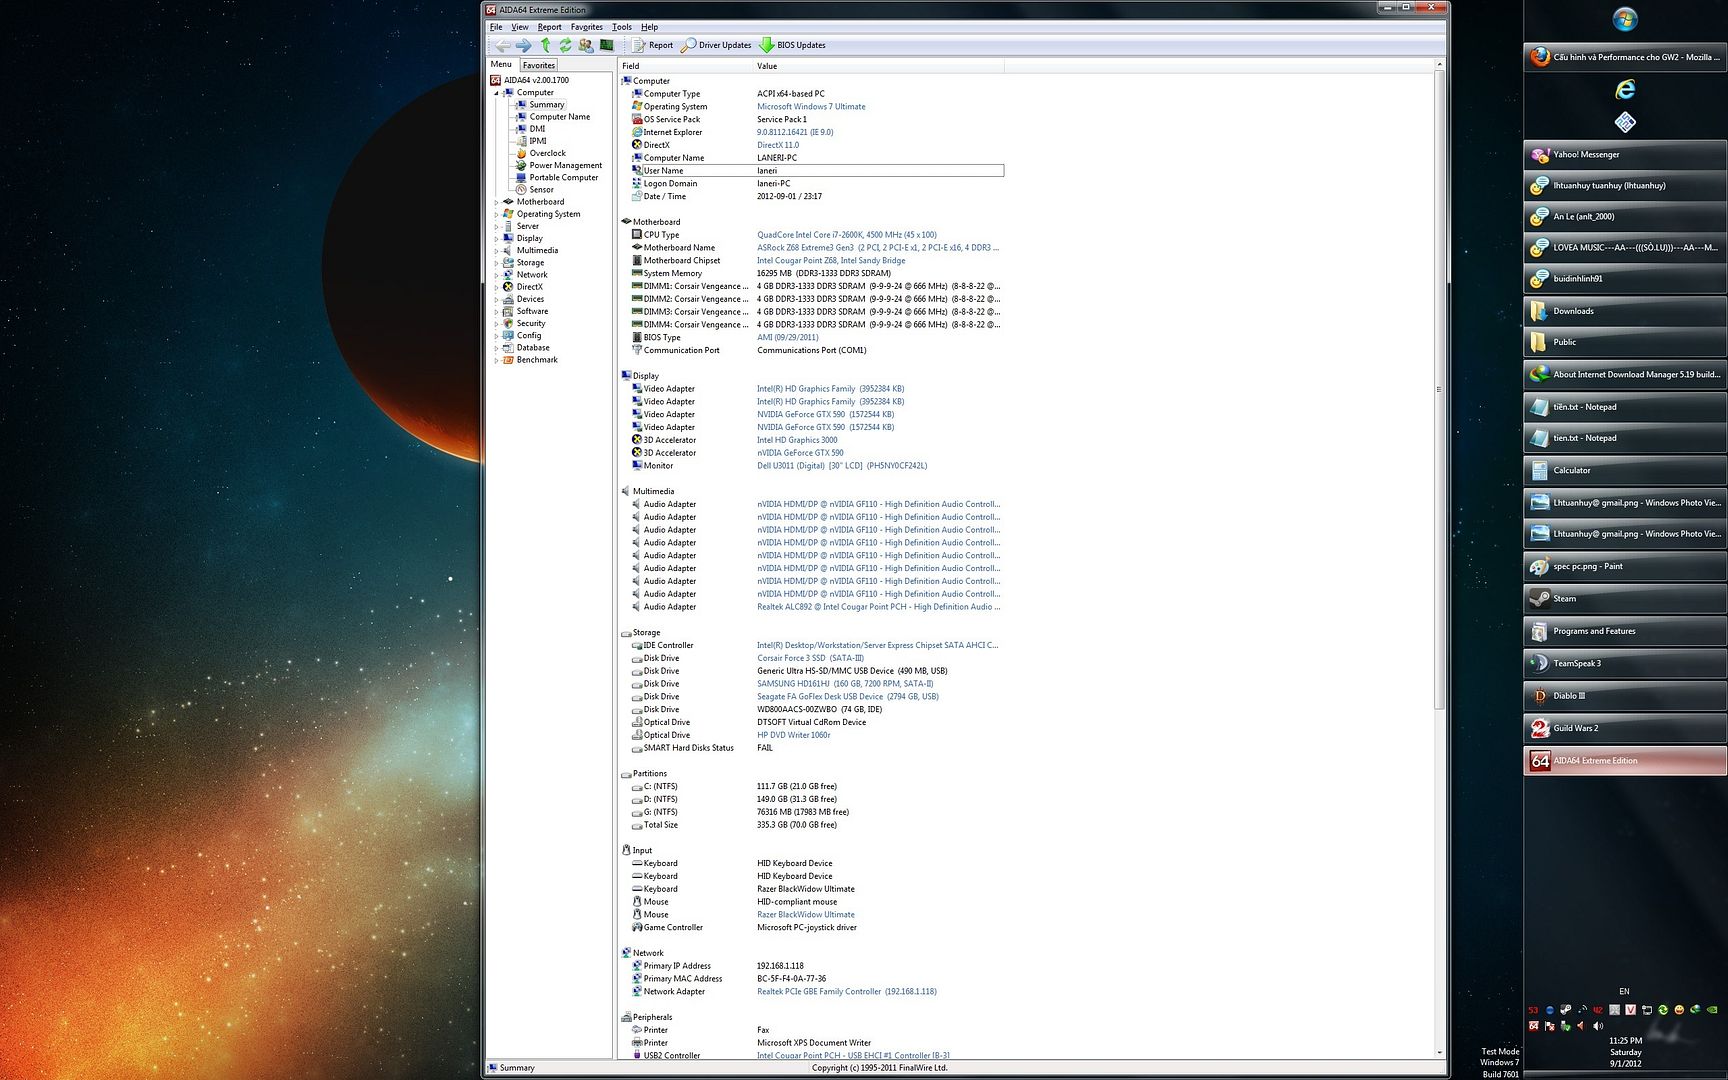Image resolution: width=1728 pixels, height=1080 pixels.
Task: Open the Downloads folder taskbar item
Action: (1625, 311)
